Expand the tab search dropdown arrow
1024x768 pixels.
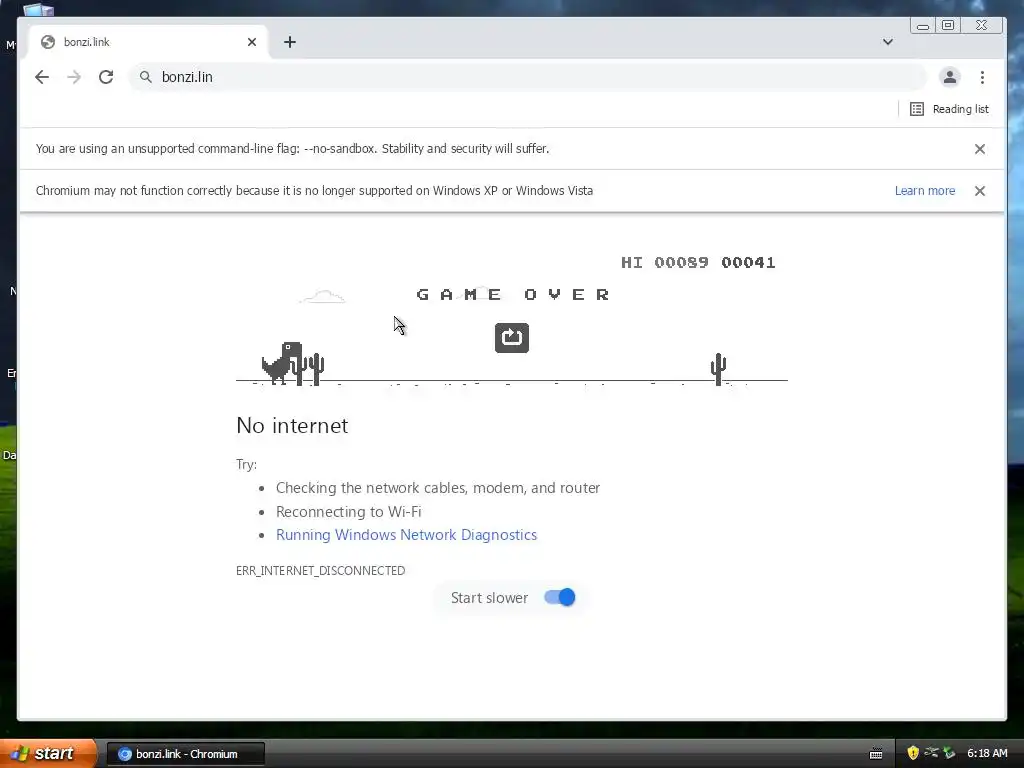point(888,42)
